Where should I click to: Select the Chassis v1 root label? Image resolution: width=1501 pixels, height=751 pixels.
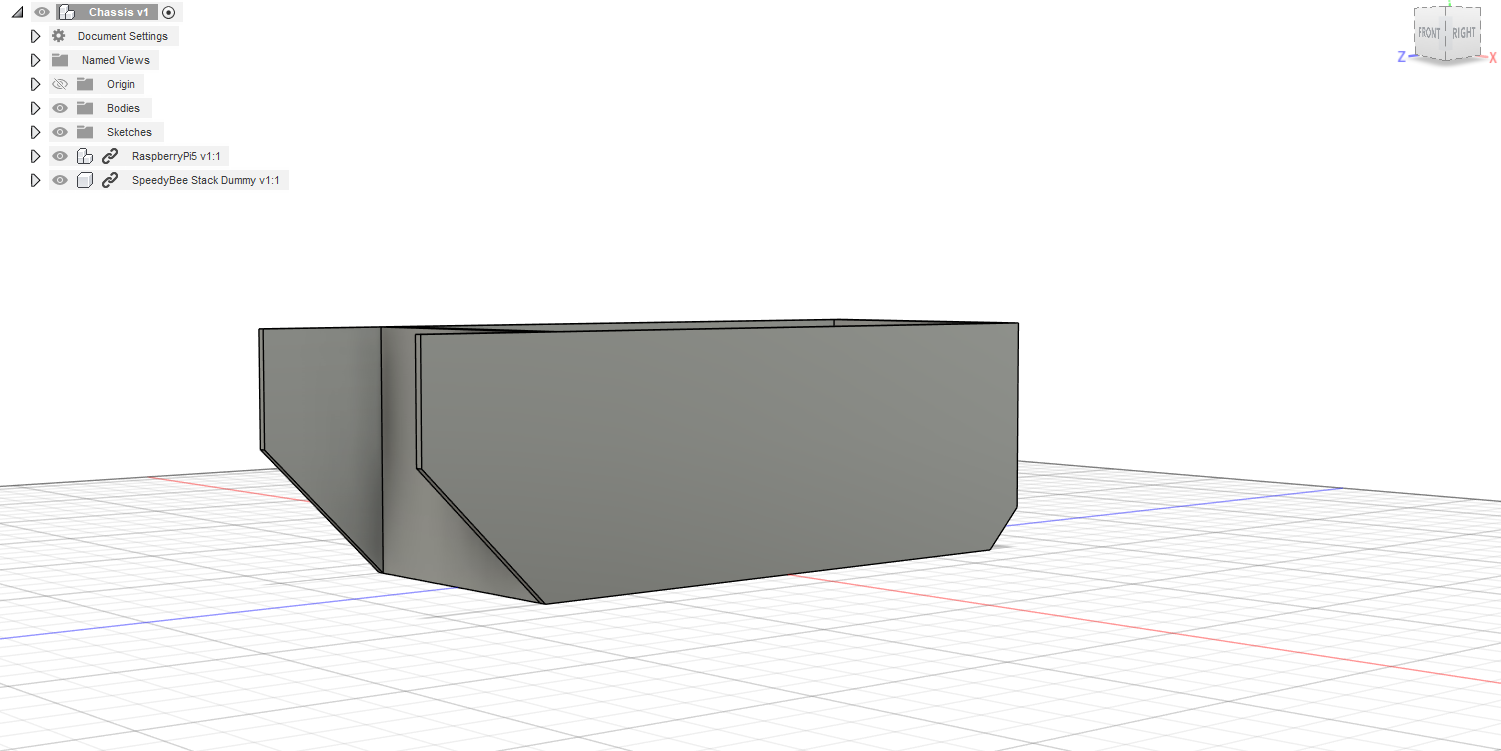coord(118,12)
